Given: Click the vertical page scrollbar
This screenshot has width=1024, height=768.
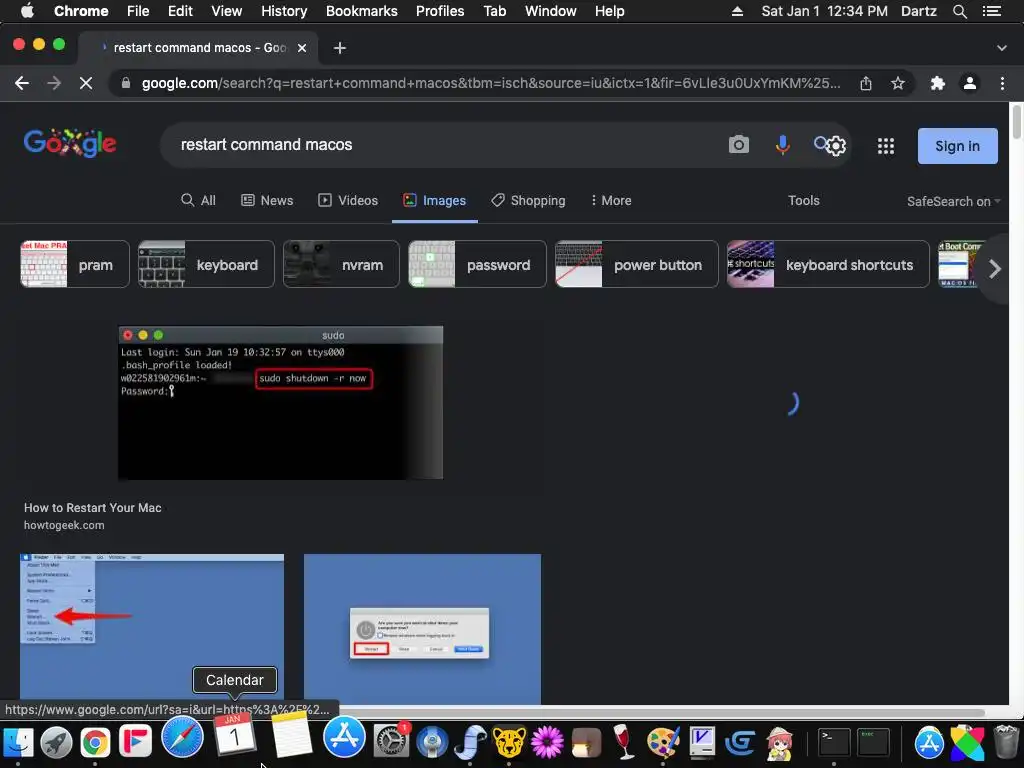Looking at the screenshot, I should [1017, 121].
